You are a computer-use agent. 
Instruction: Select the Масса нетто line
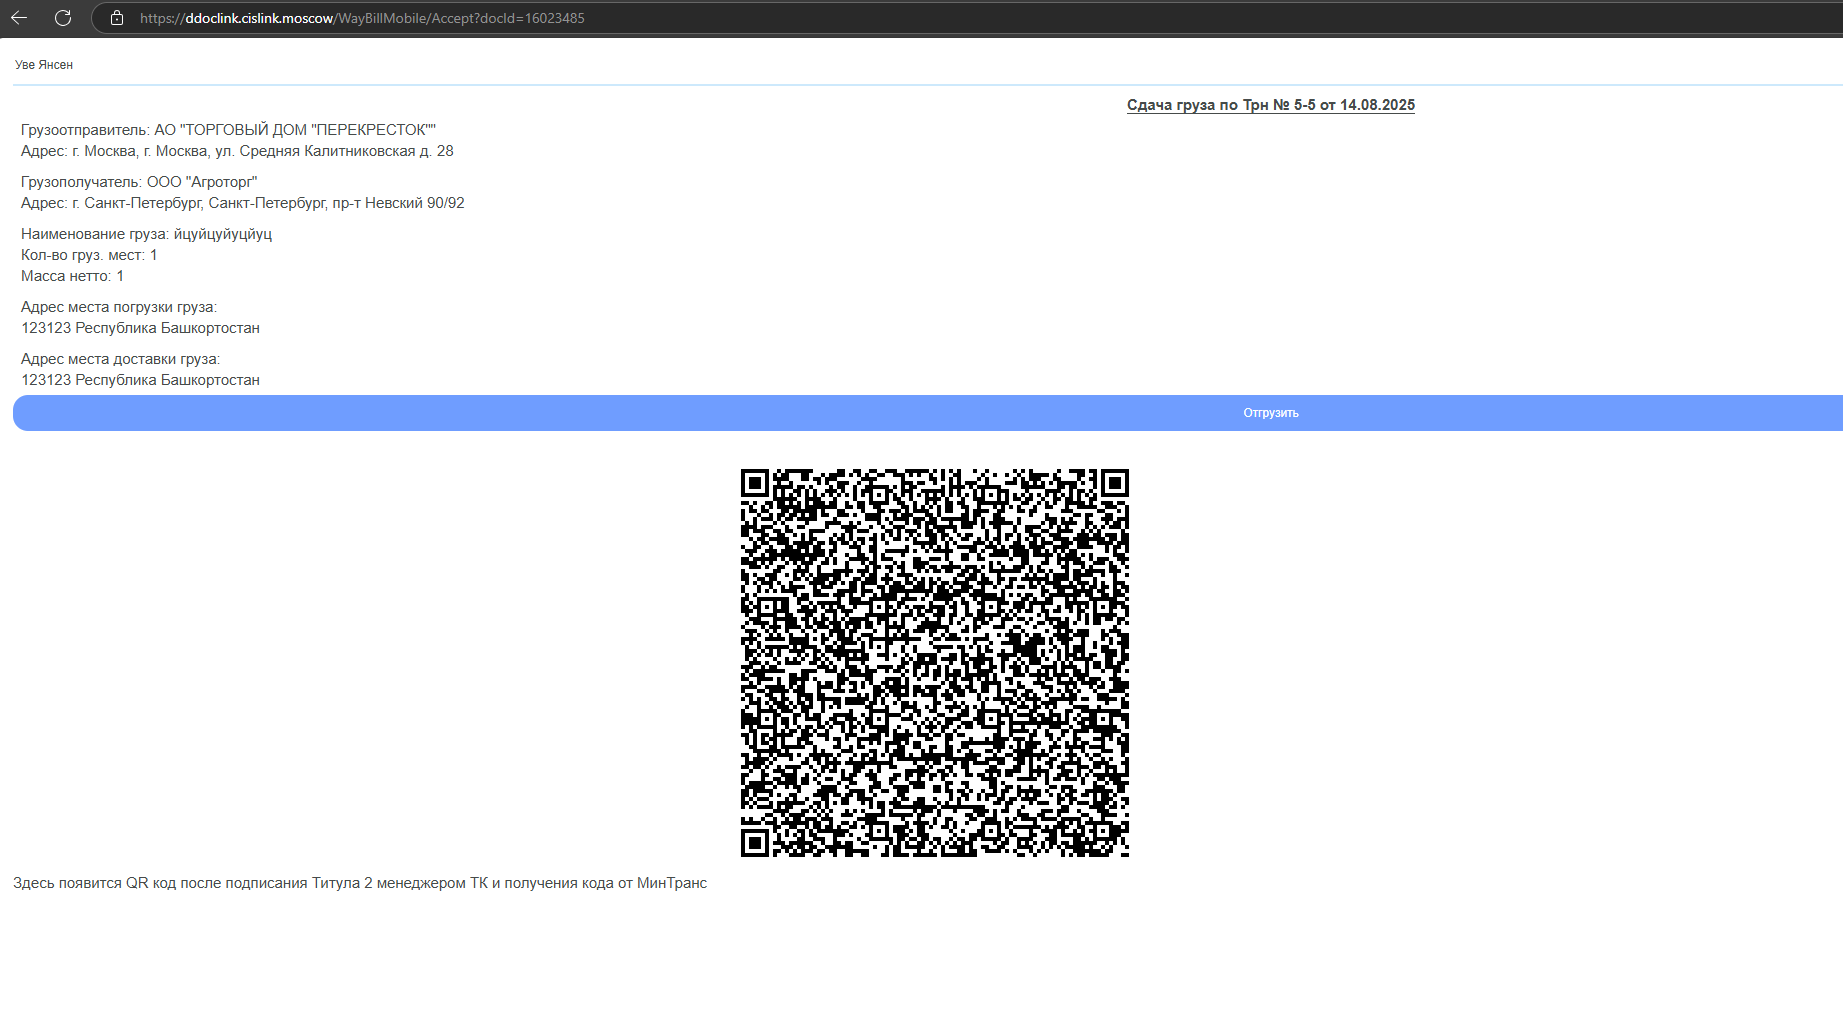coord(72,276)
